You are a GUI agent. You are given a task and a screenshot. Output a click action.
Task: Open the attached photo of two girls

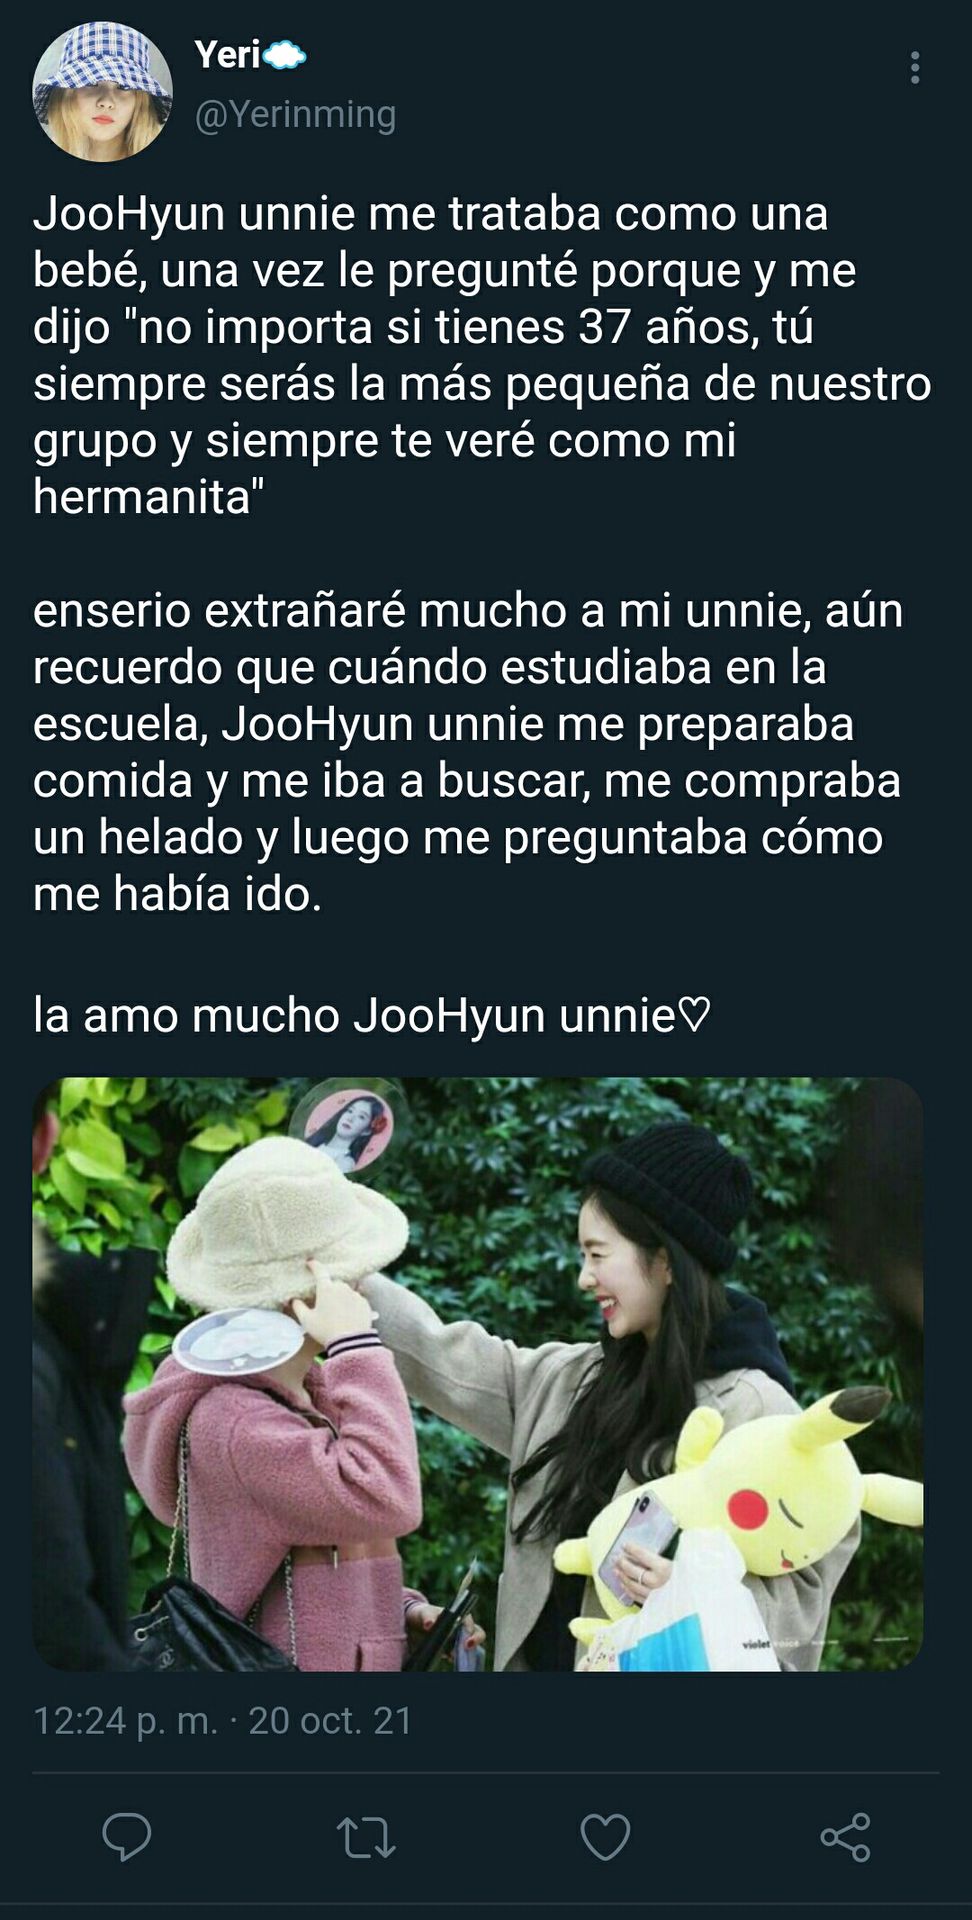[478, 1374]
